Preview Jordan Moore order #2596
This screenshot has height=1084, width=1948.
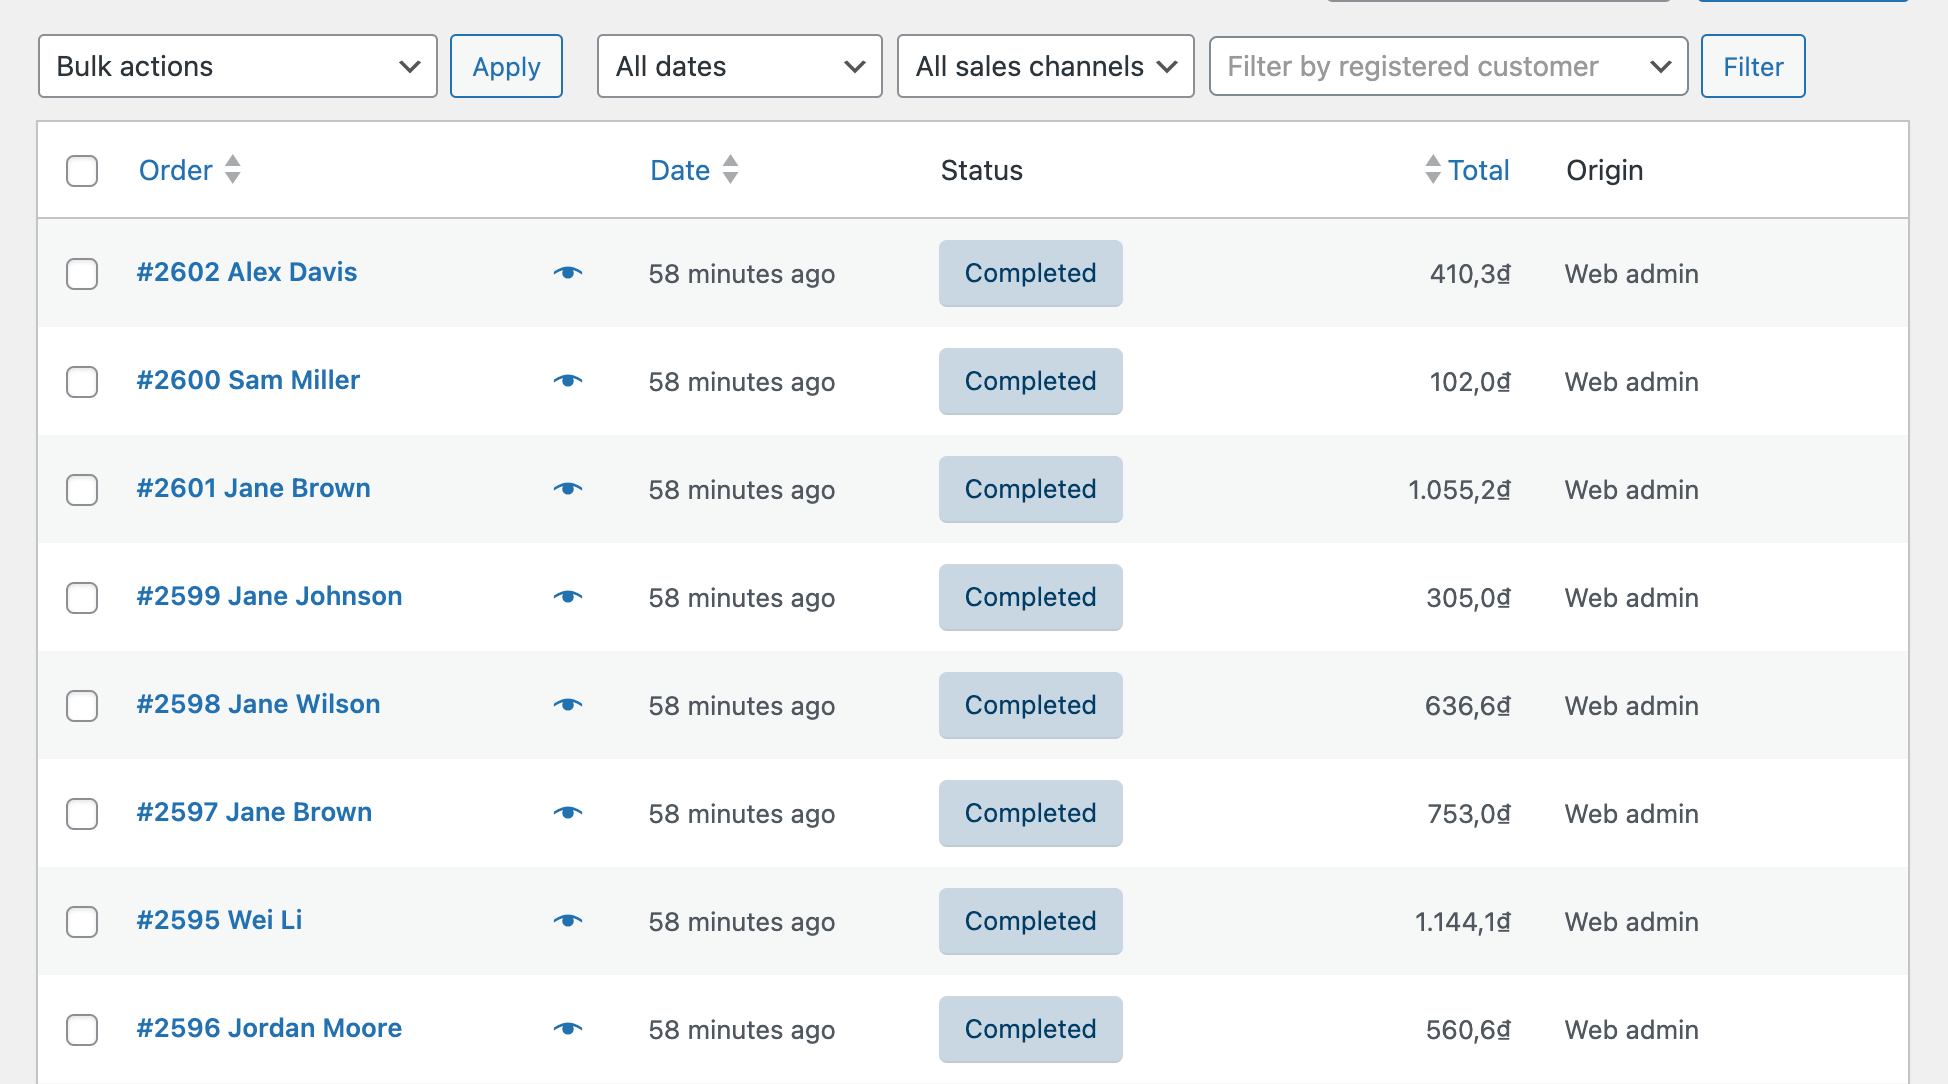point(568,1029)
